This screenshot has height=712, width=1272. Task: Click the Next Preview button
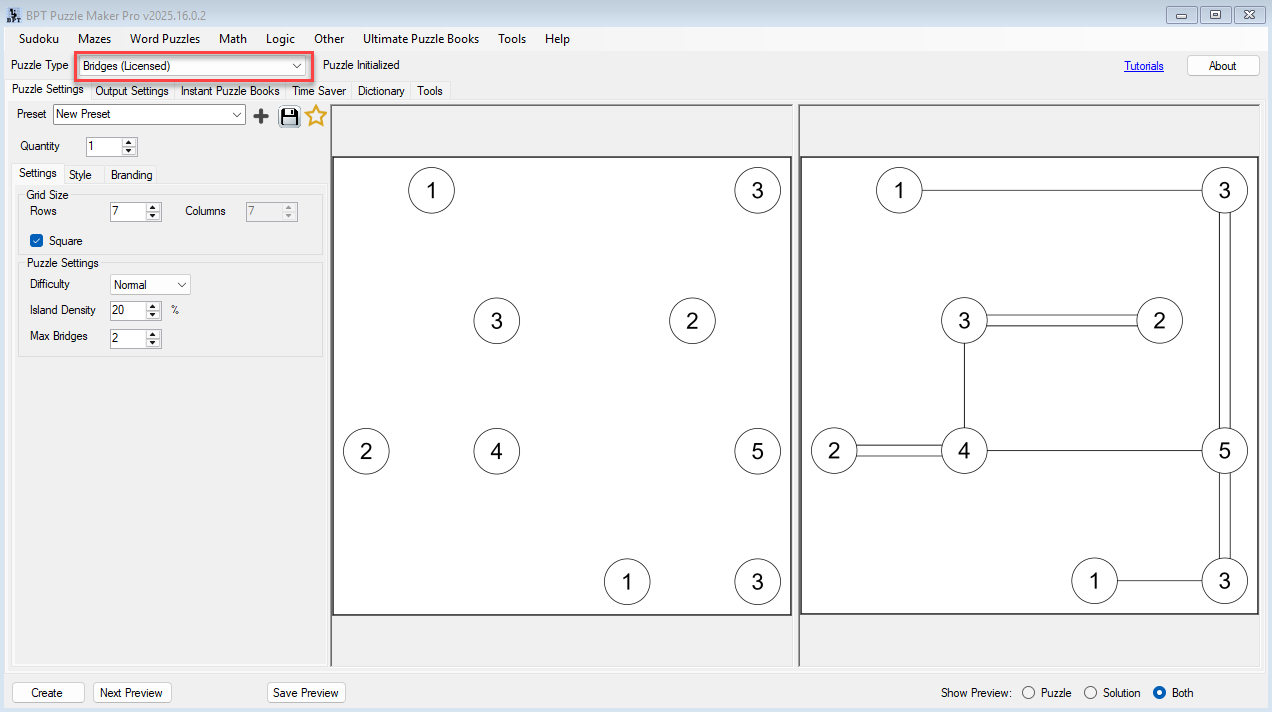coord(132,692)
